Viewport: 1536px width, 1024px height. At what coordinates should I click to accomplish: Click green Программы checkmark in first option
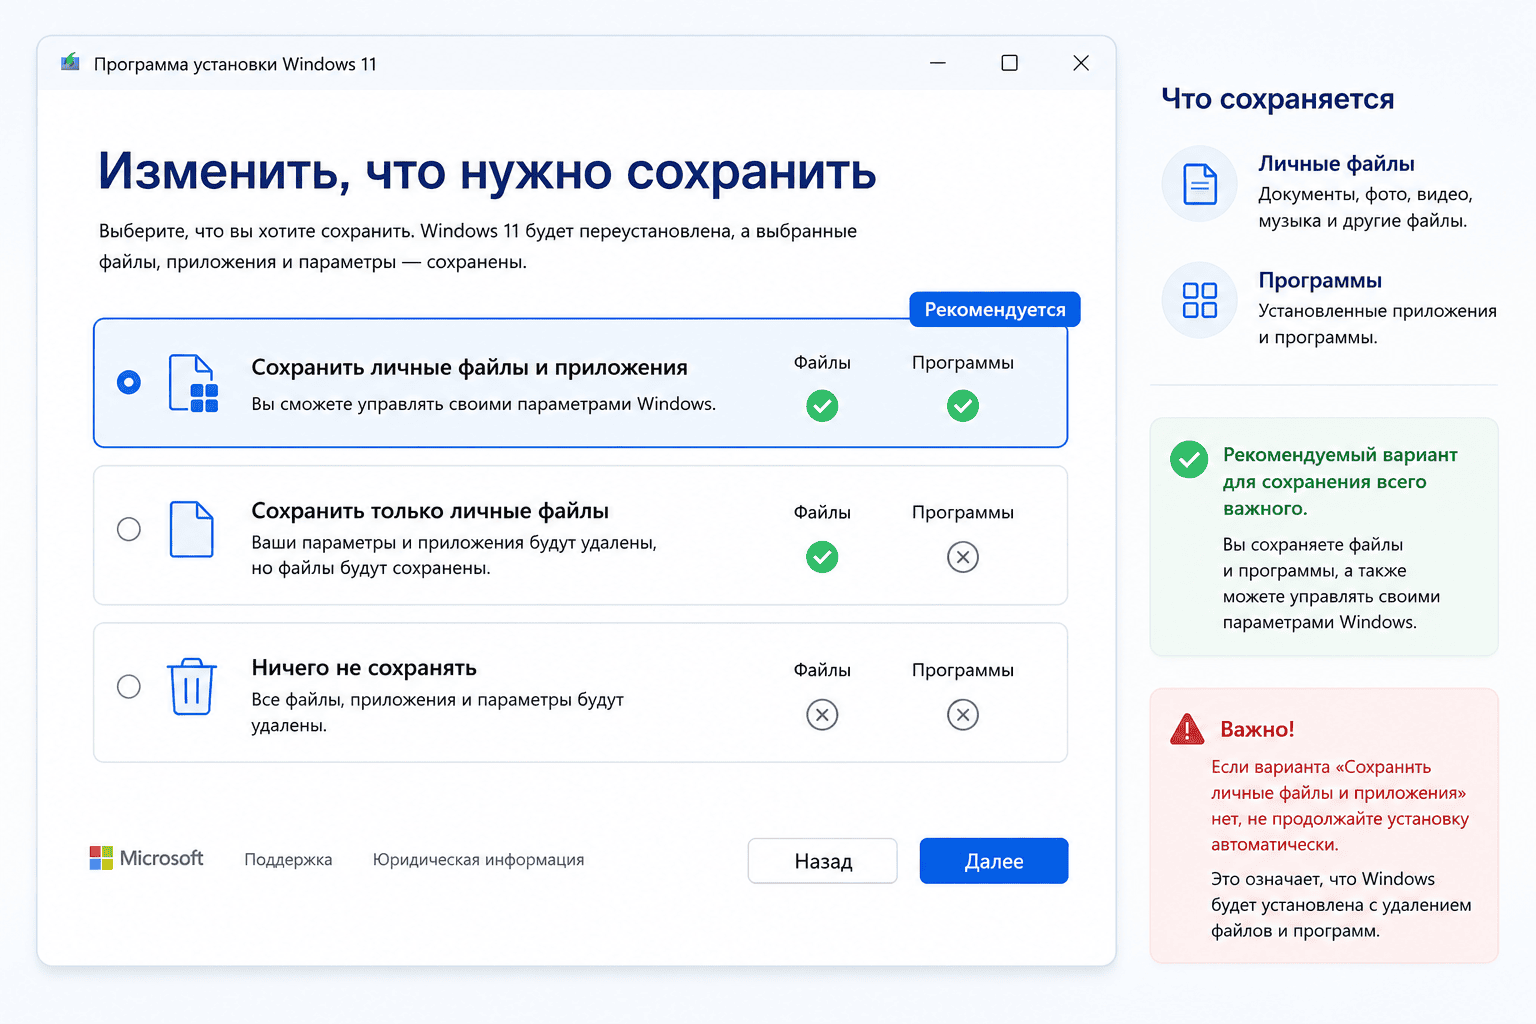(963, 406)
